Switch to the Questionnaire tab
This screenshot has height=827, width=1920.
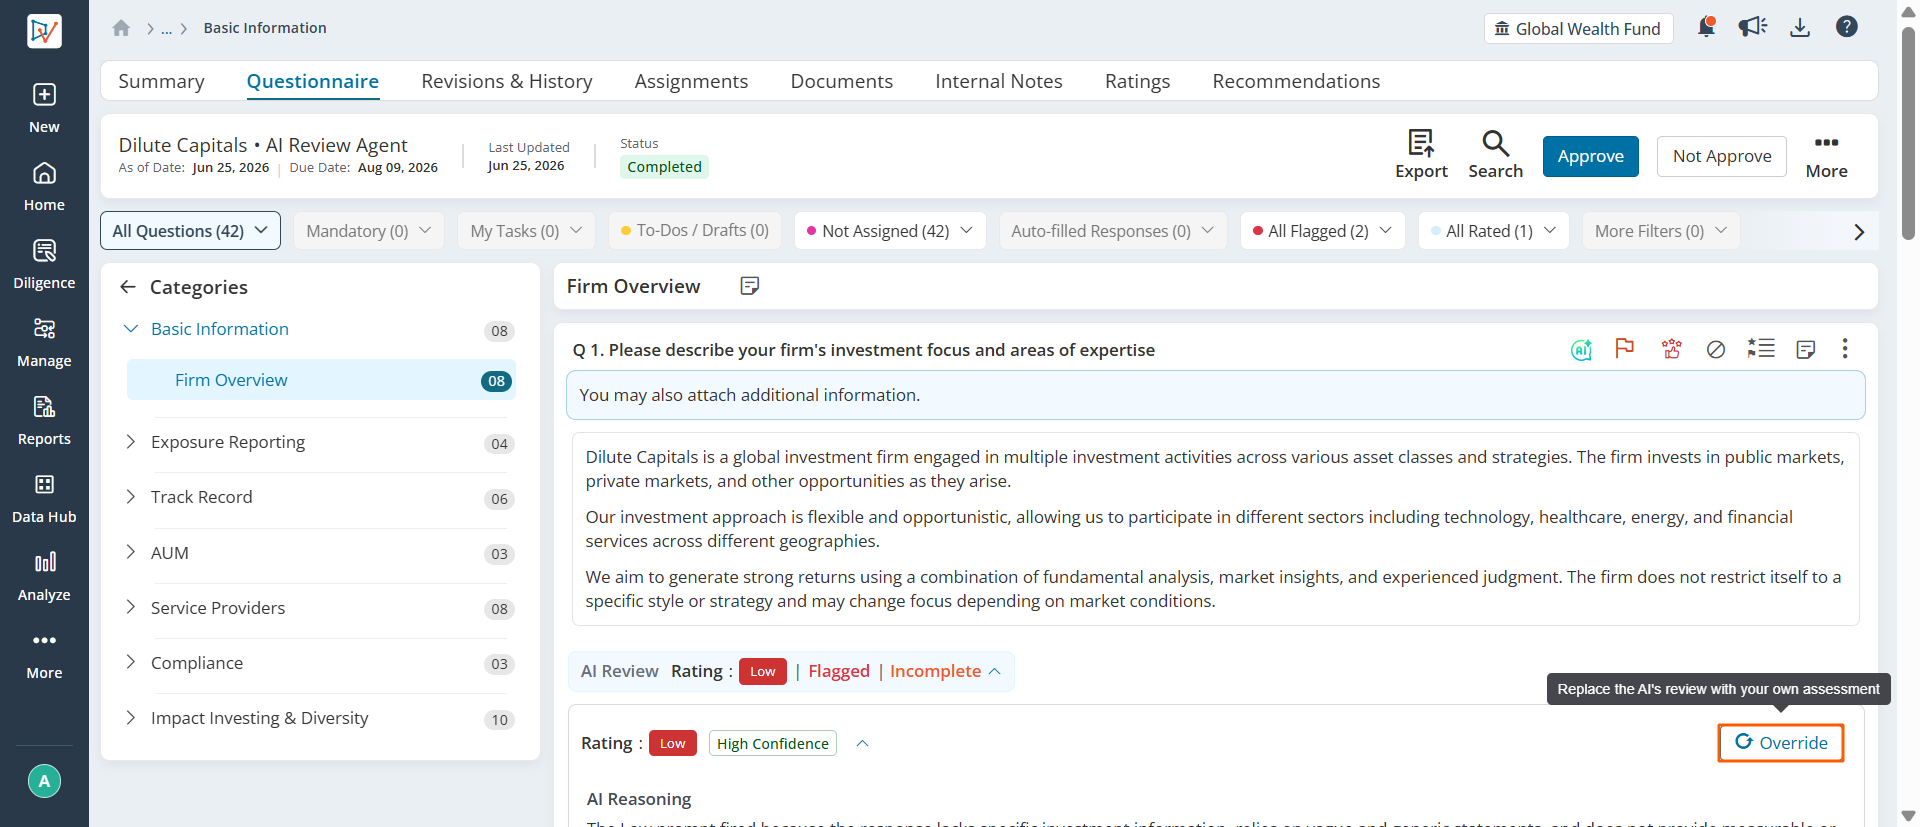click(x=313, y=81)
